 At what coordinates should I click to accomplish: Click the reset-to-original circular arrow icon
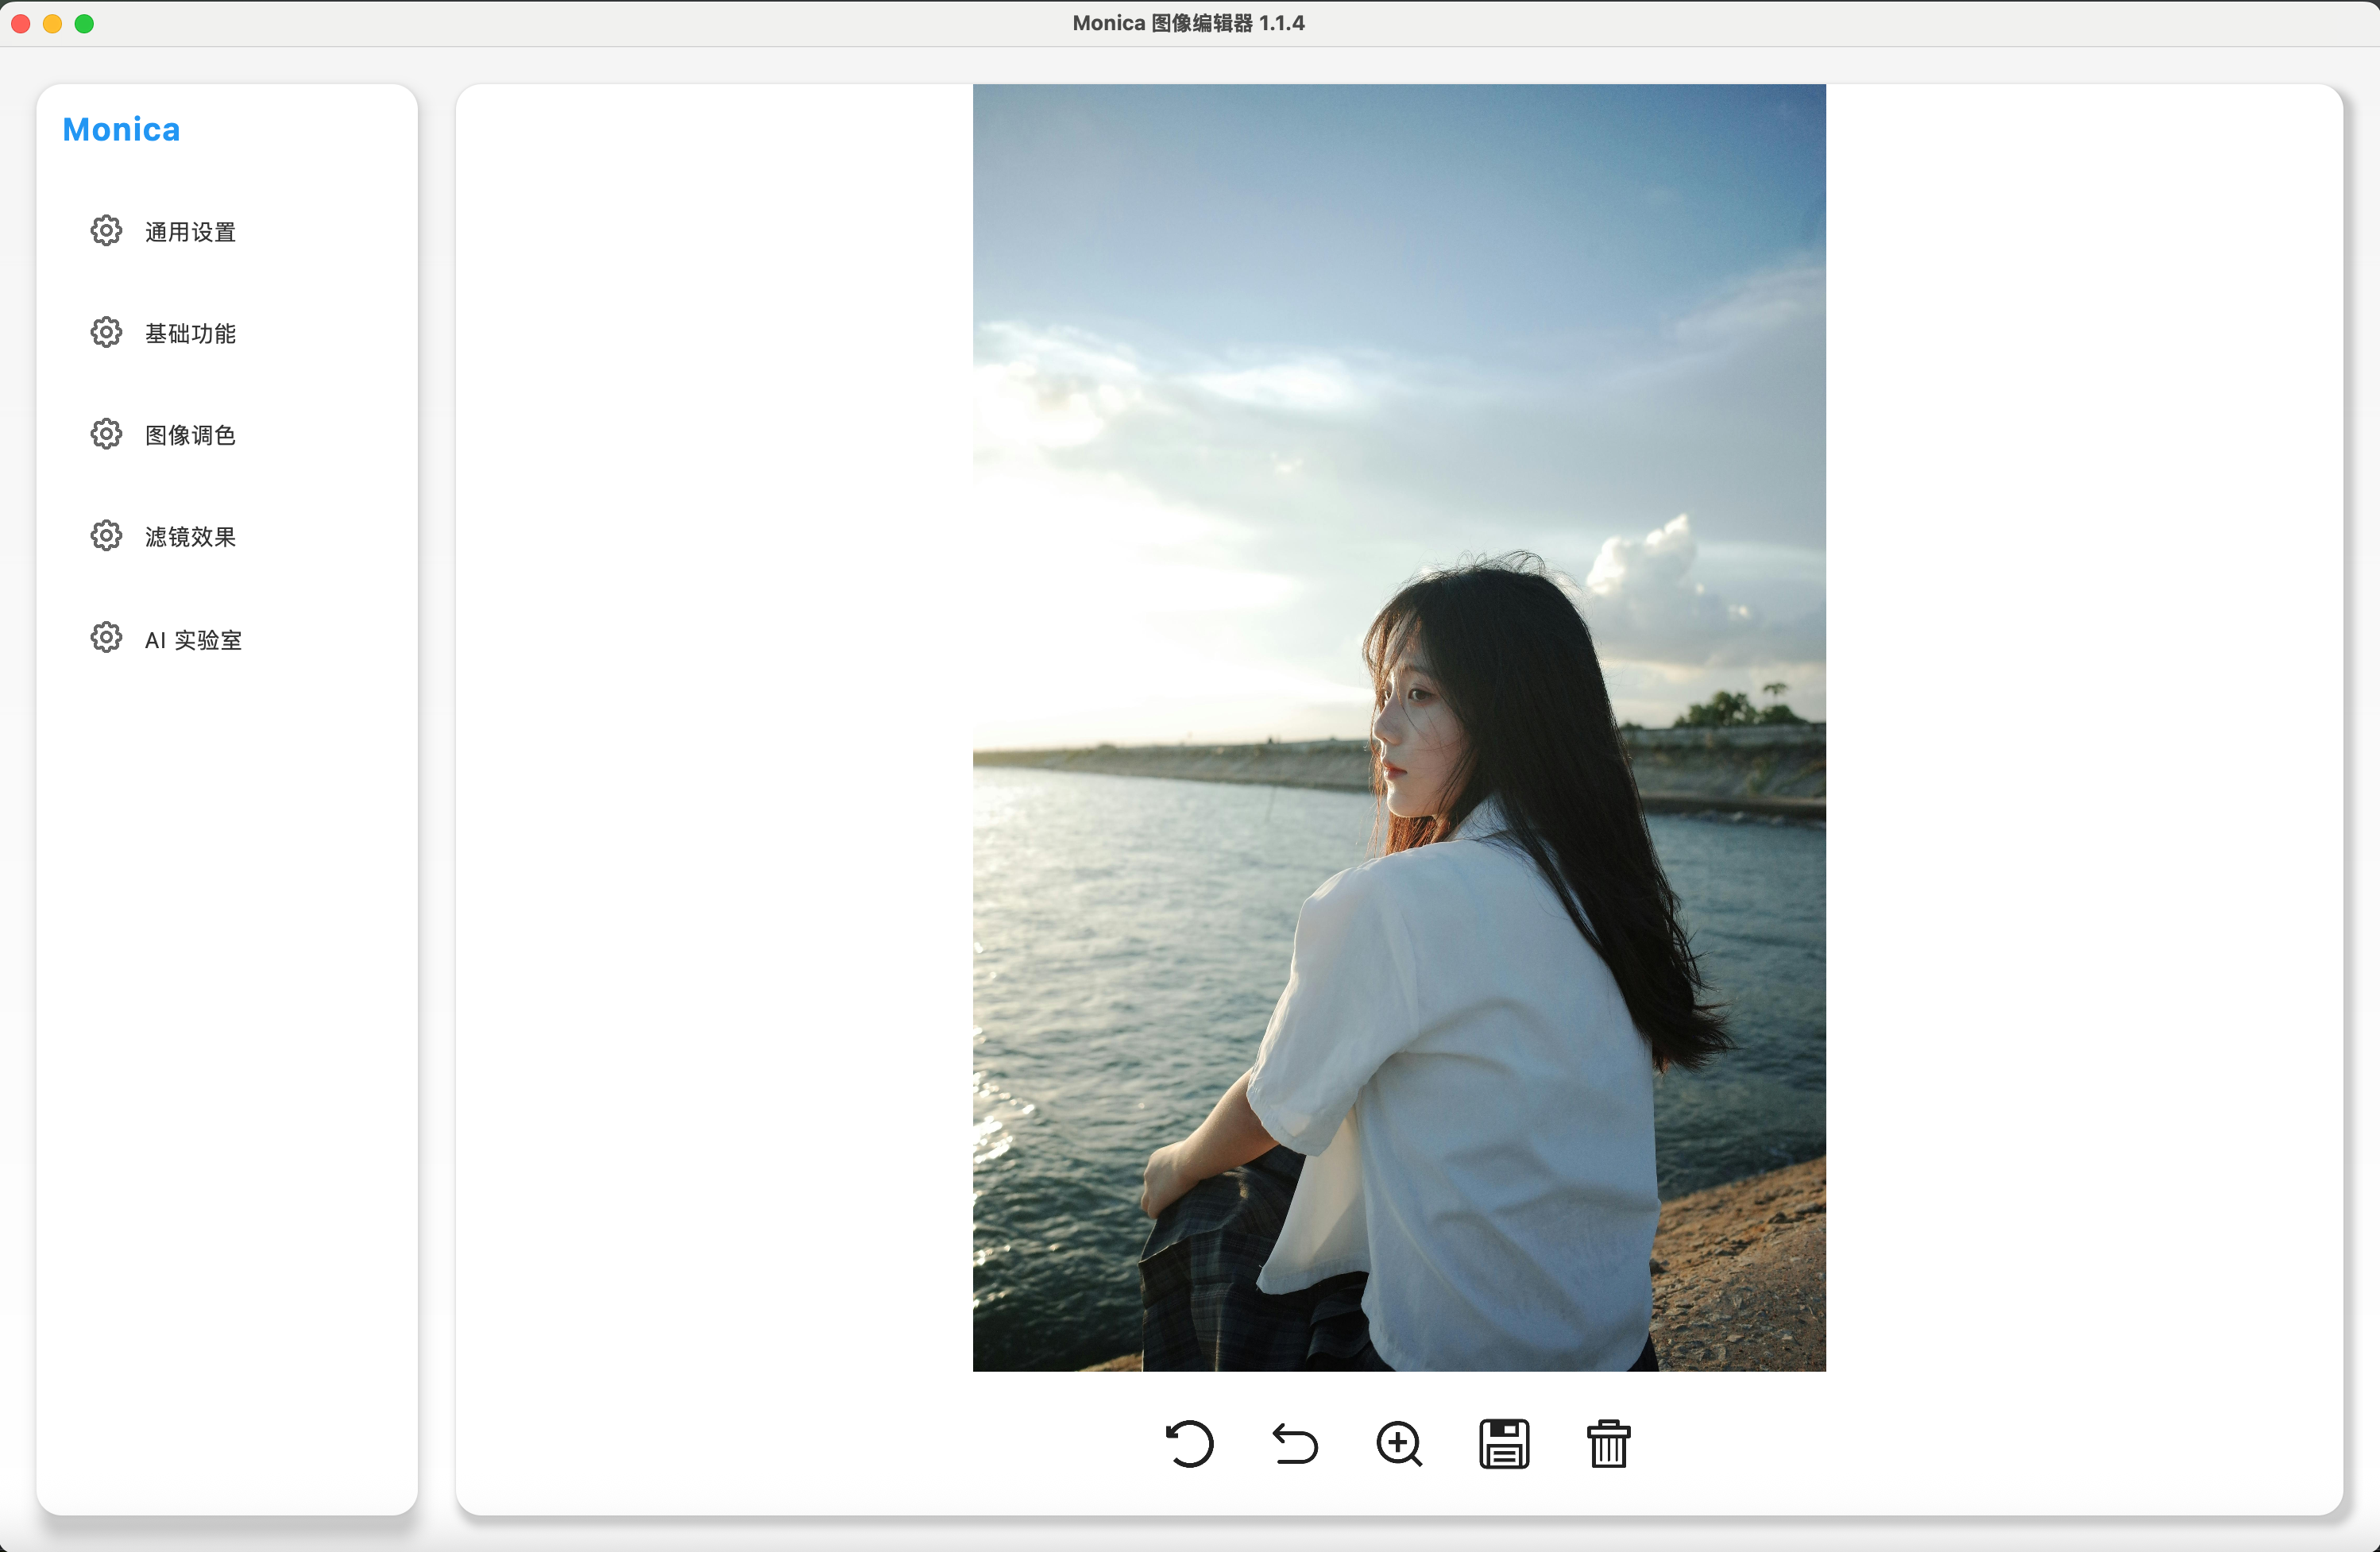pos(1190,1444)
